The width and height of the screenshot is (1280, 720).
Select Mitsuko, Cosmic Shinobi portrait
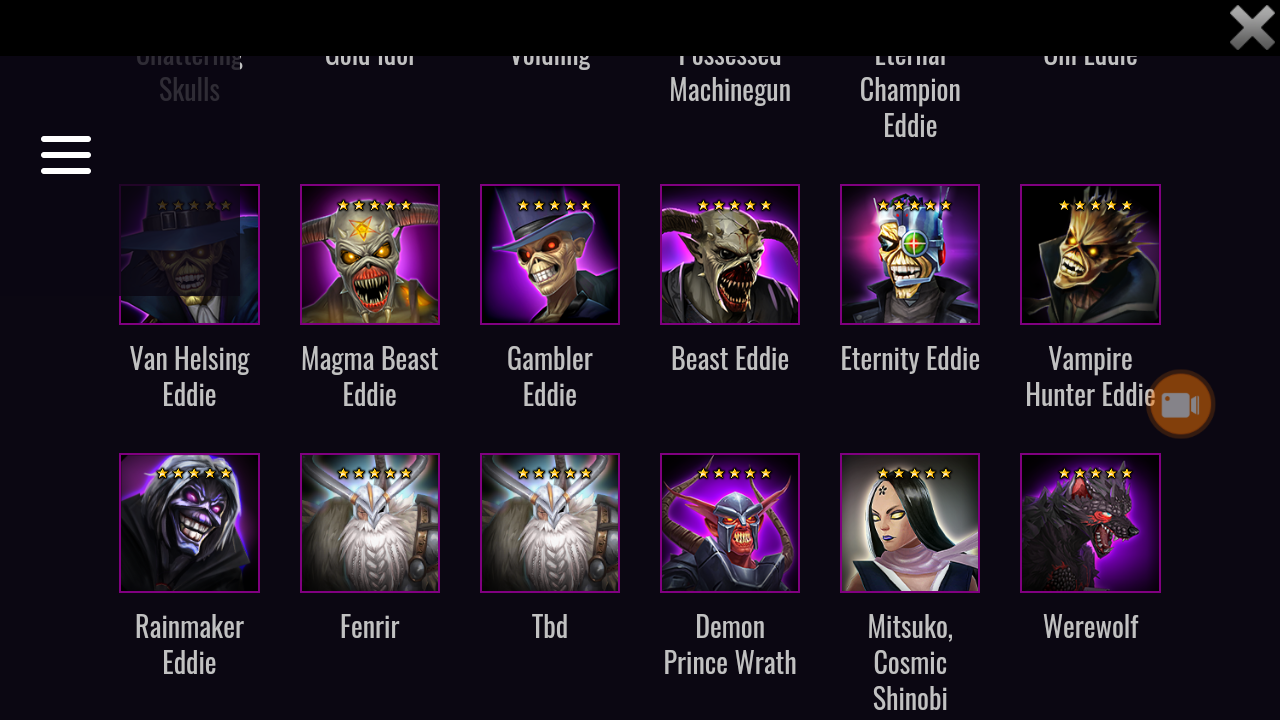click(910, 523)
